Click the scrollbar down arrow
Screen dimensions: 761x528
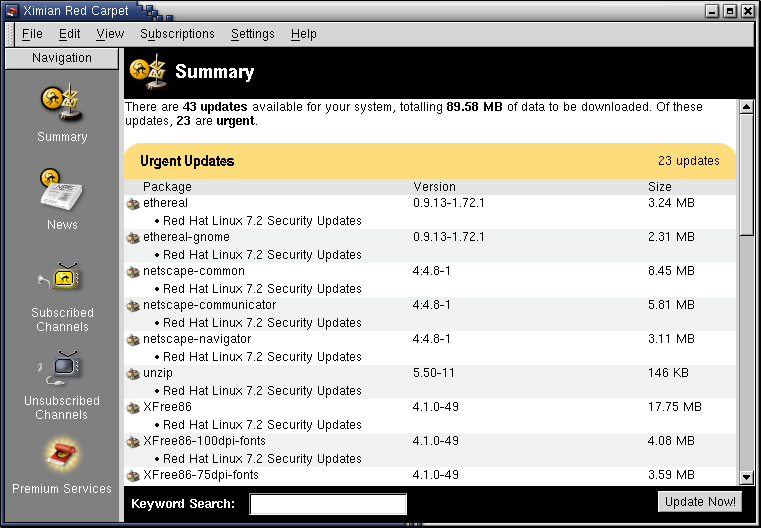coord(746,478)
